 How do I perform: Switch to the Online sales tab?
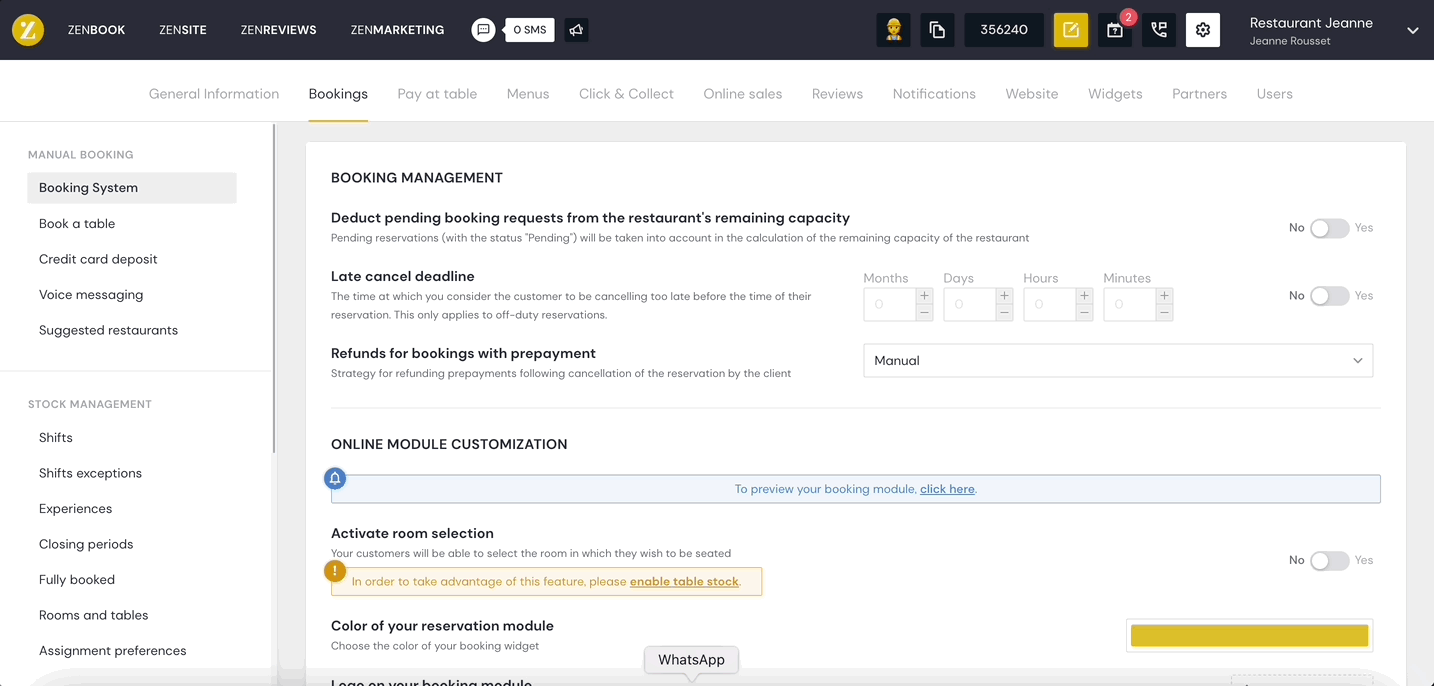(x=743, y=94)
